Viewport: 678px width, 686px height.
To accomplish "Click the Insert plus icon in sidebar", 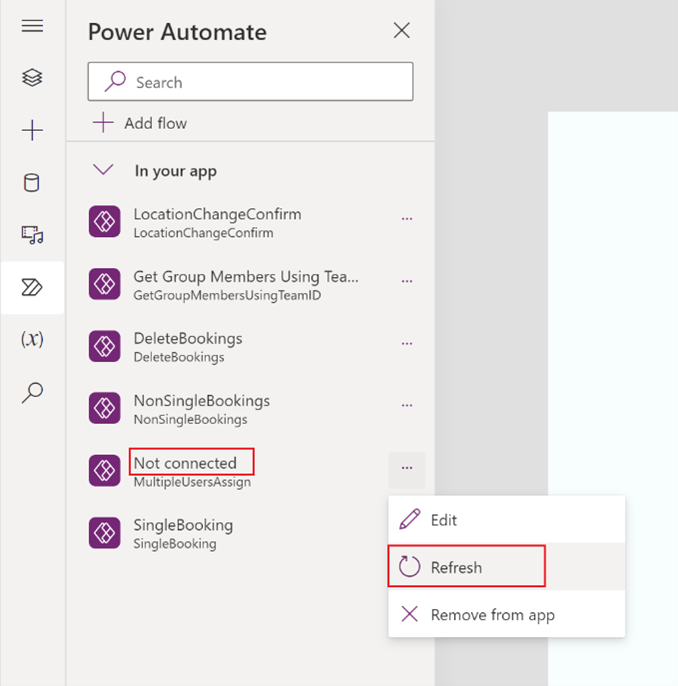I will coord(32,130).
